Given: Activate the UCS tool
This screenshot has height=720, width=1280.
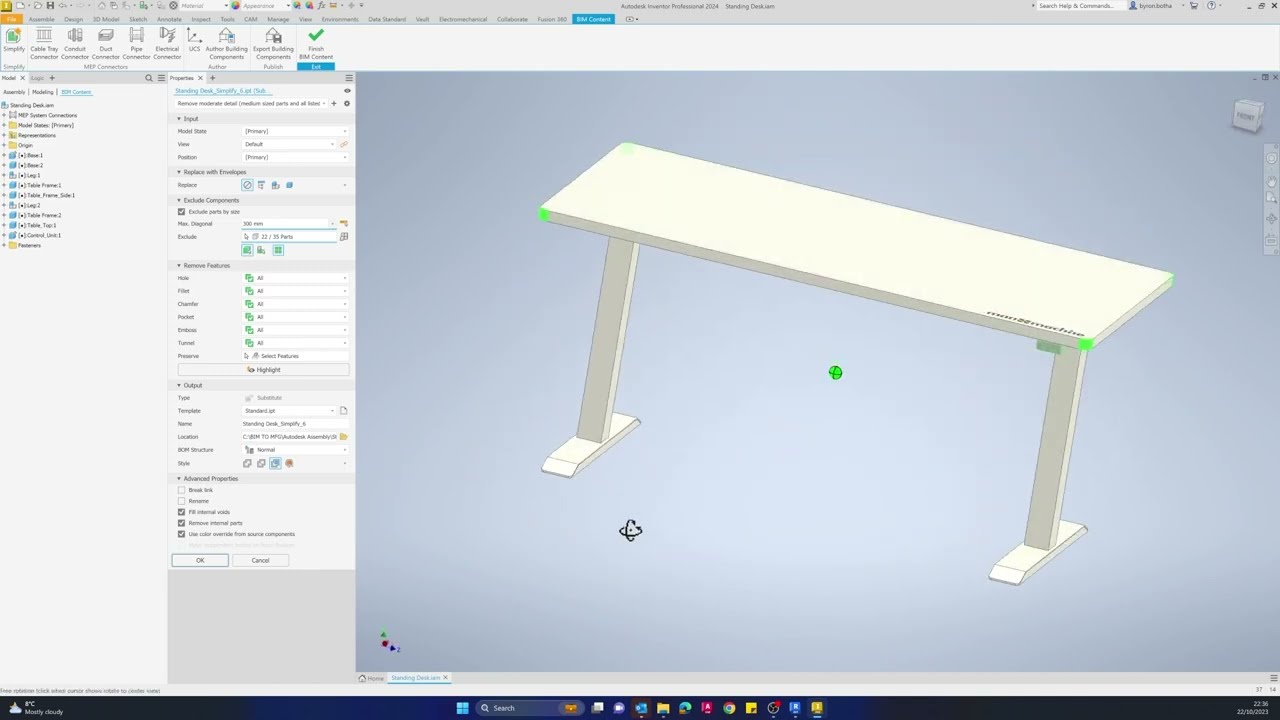Looking at the screenshot, I should coord(194,41).
